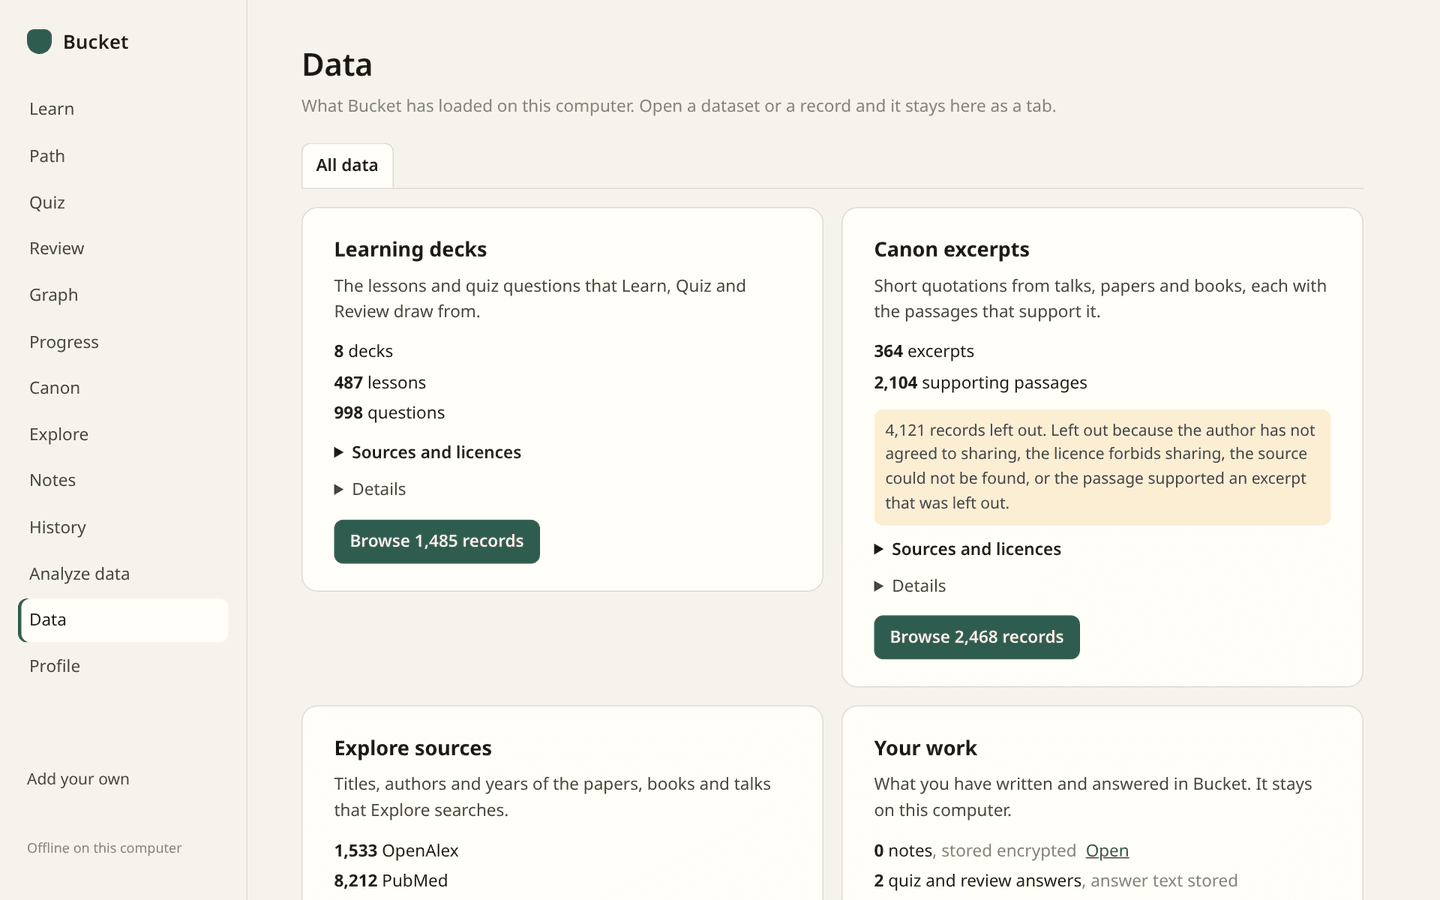The width and height of the screenshot is (1440, 900).
Task: Open the encrypted notes link
Action: (1107, 851)
